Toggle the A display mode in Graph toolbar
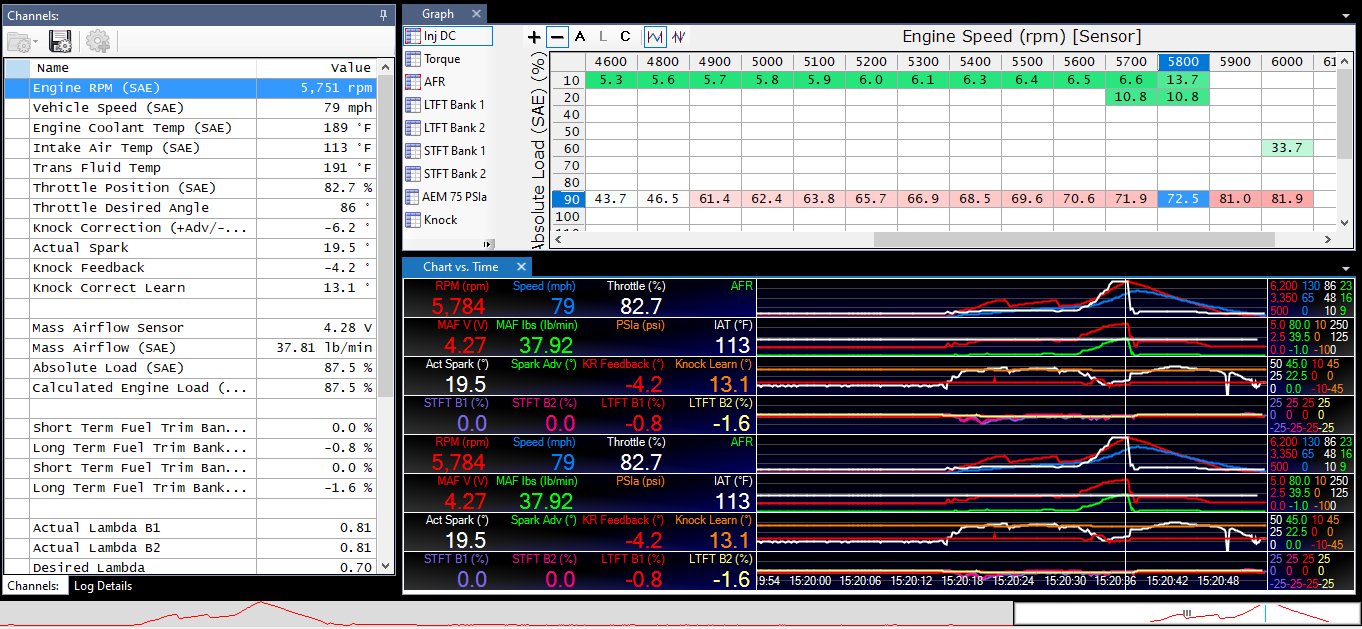Screen dimensions: 1362x629 point(580,37)
